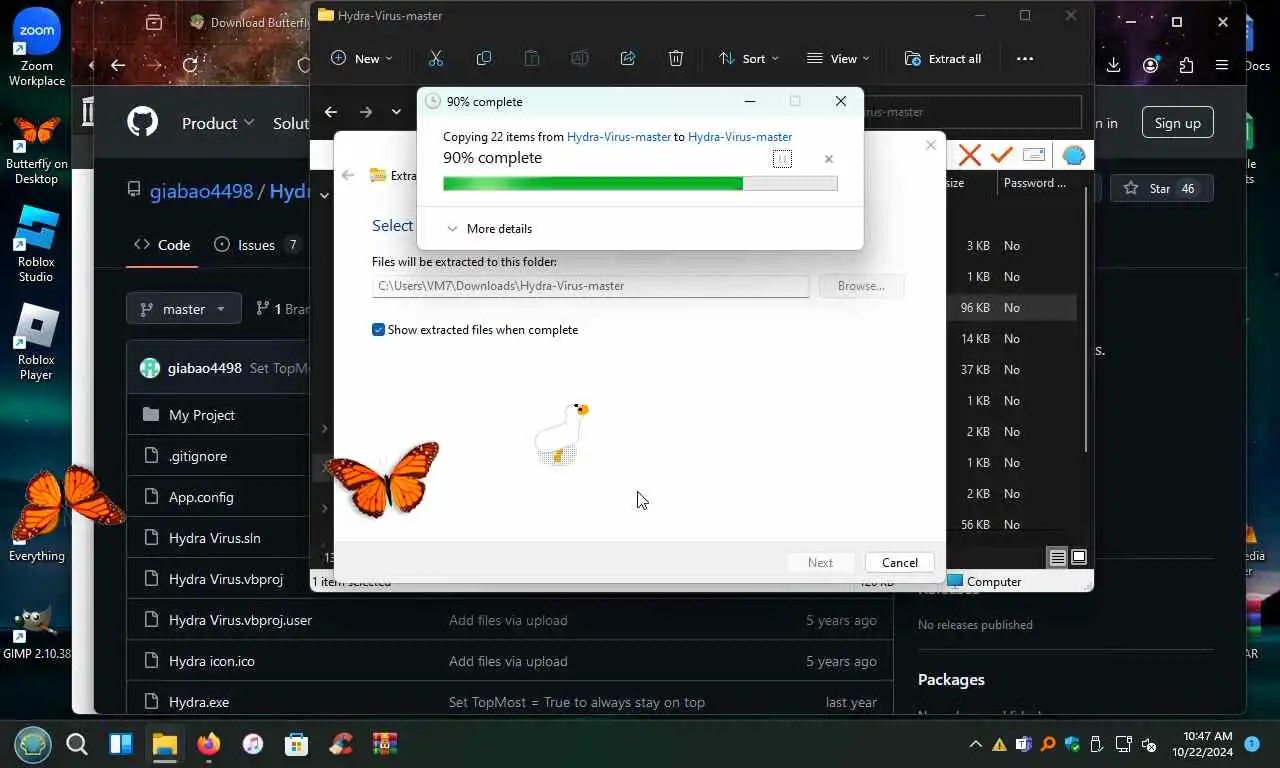Open the GitHub logo home link
This screenshot has height=768, width=1280.
pyautogui.click(x=143, y=123)
